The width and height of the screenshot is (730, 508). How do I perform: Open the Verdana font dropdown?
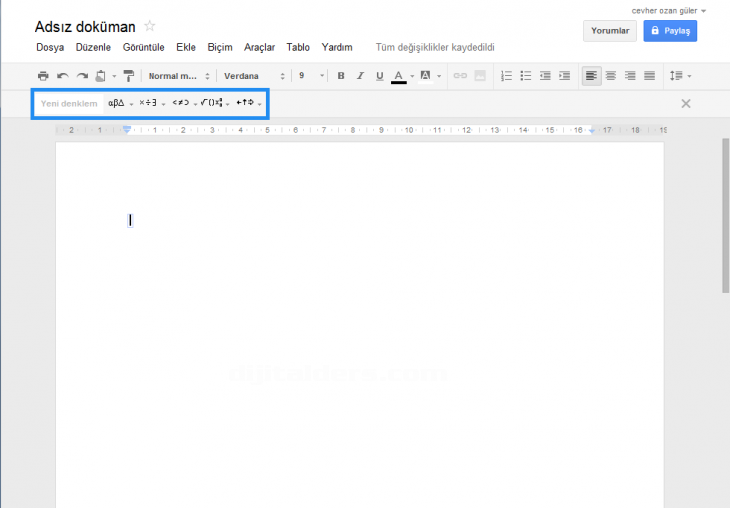[254, 76]
